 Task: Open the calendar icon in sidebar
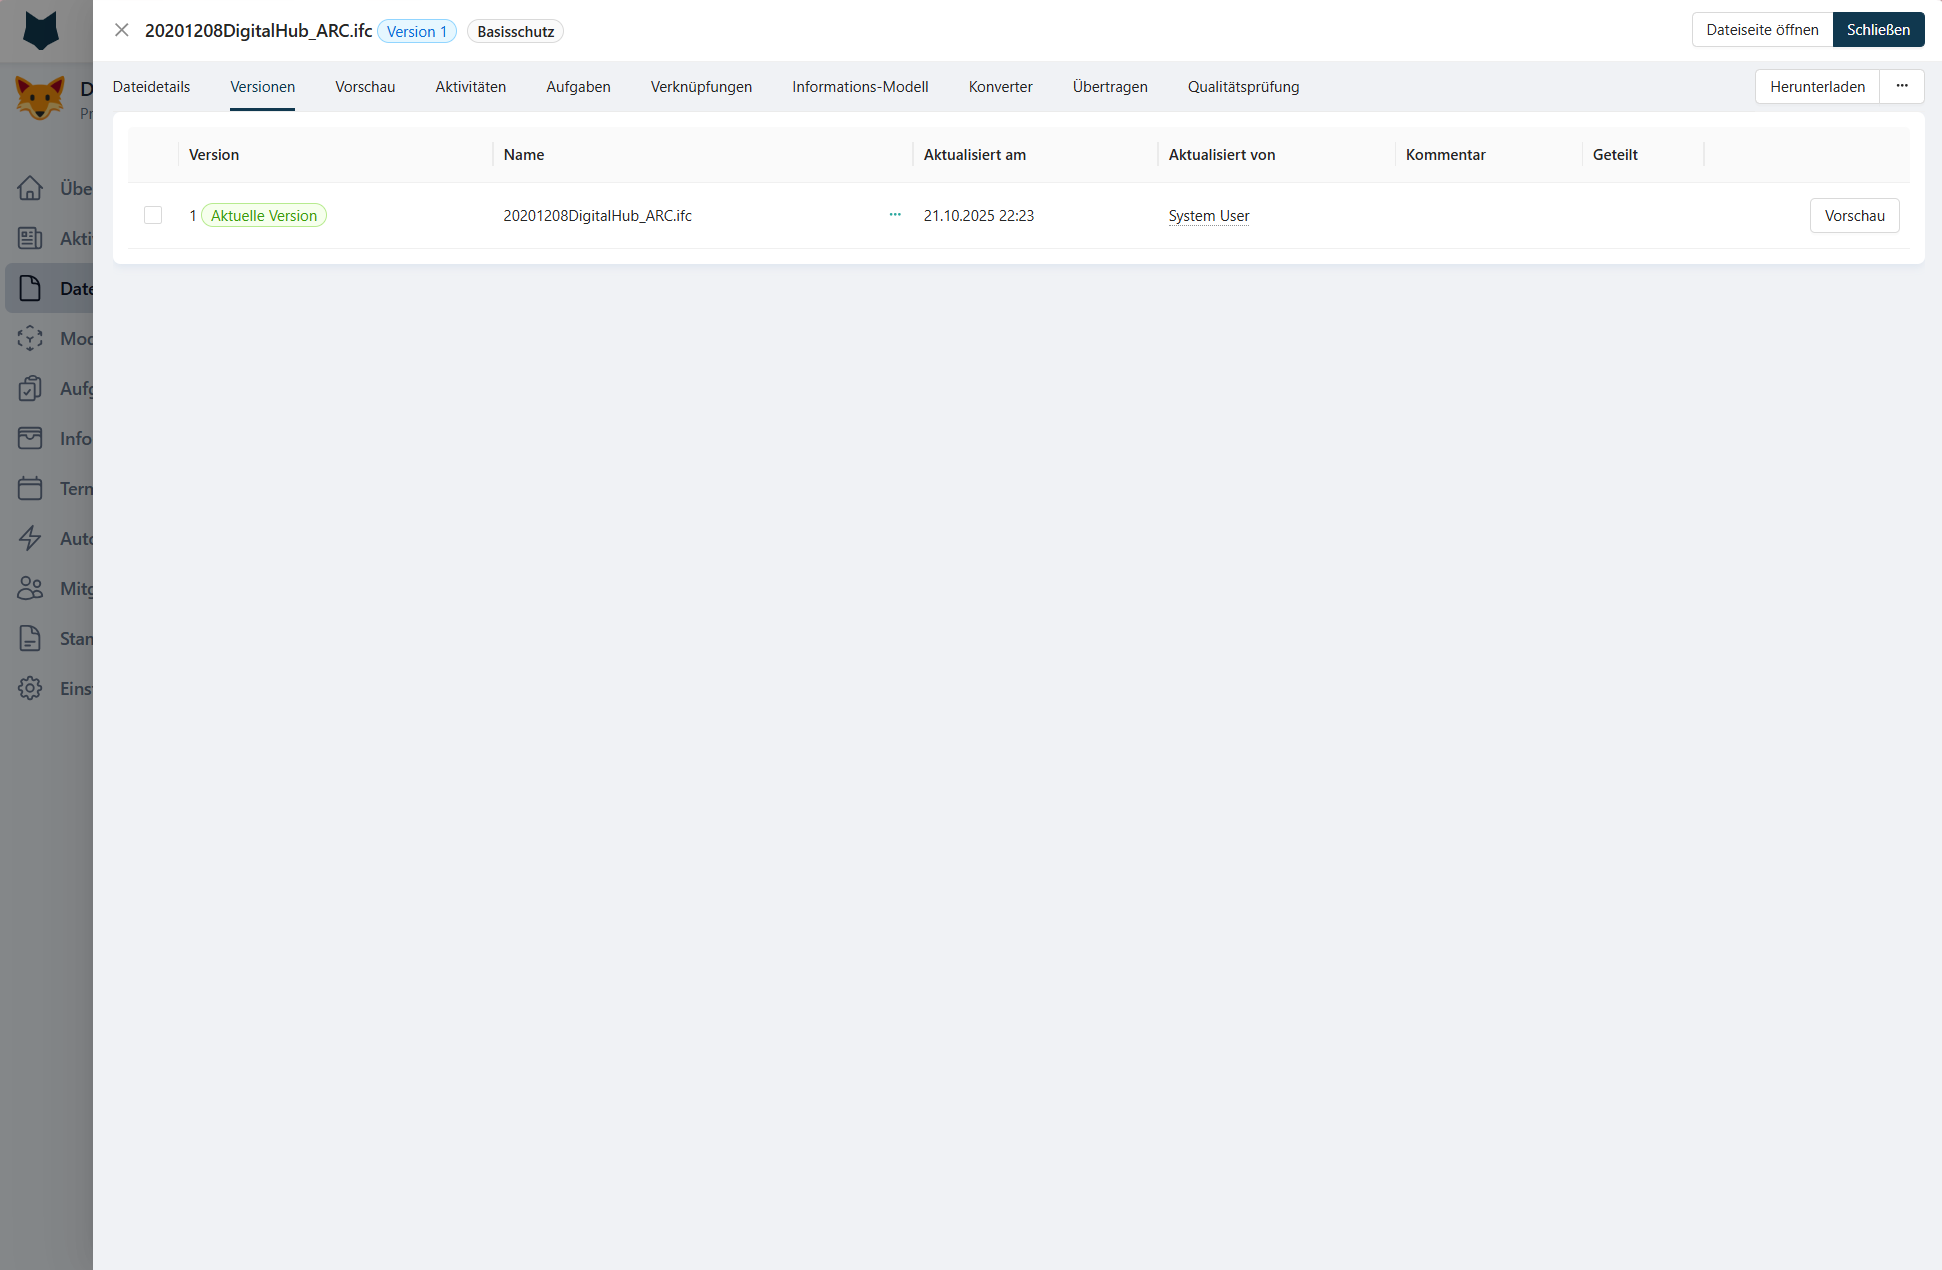click(x=30, y=488)
